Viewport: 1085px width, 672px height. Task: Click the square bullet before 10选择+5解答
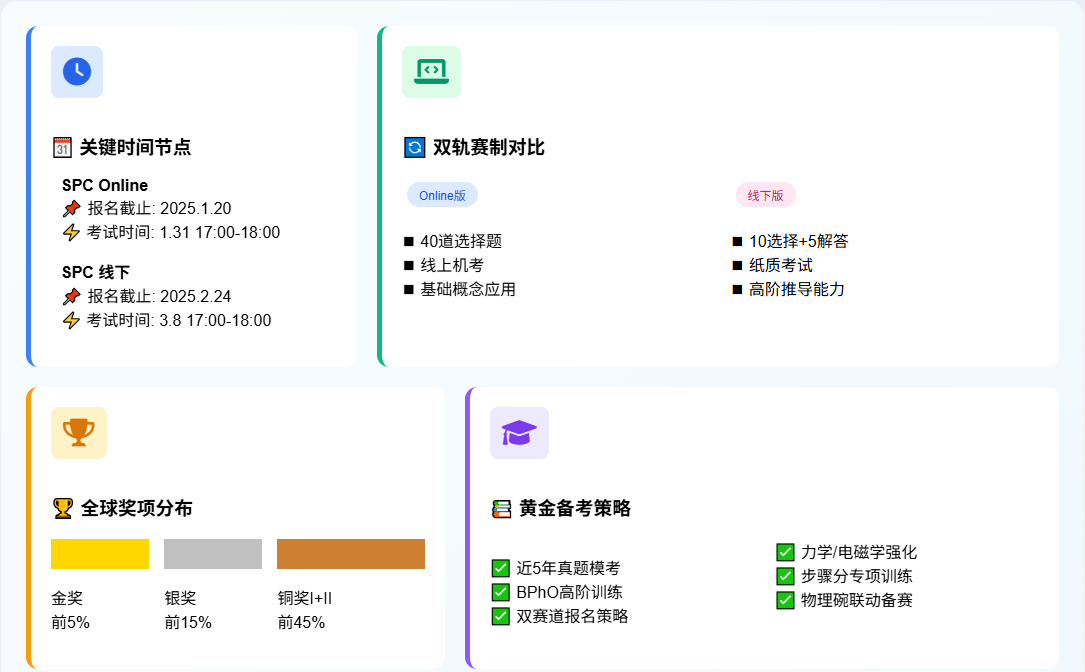click(738, 242)
